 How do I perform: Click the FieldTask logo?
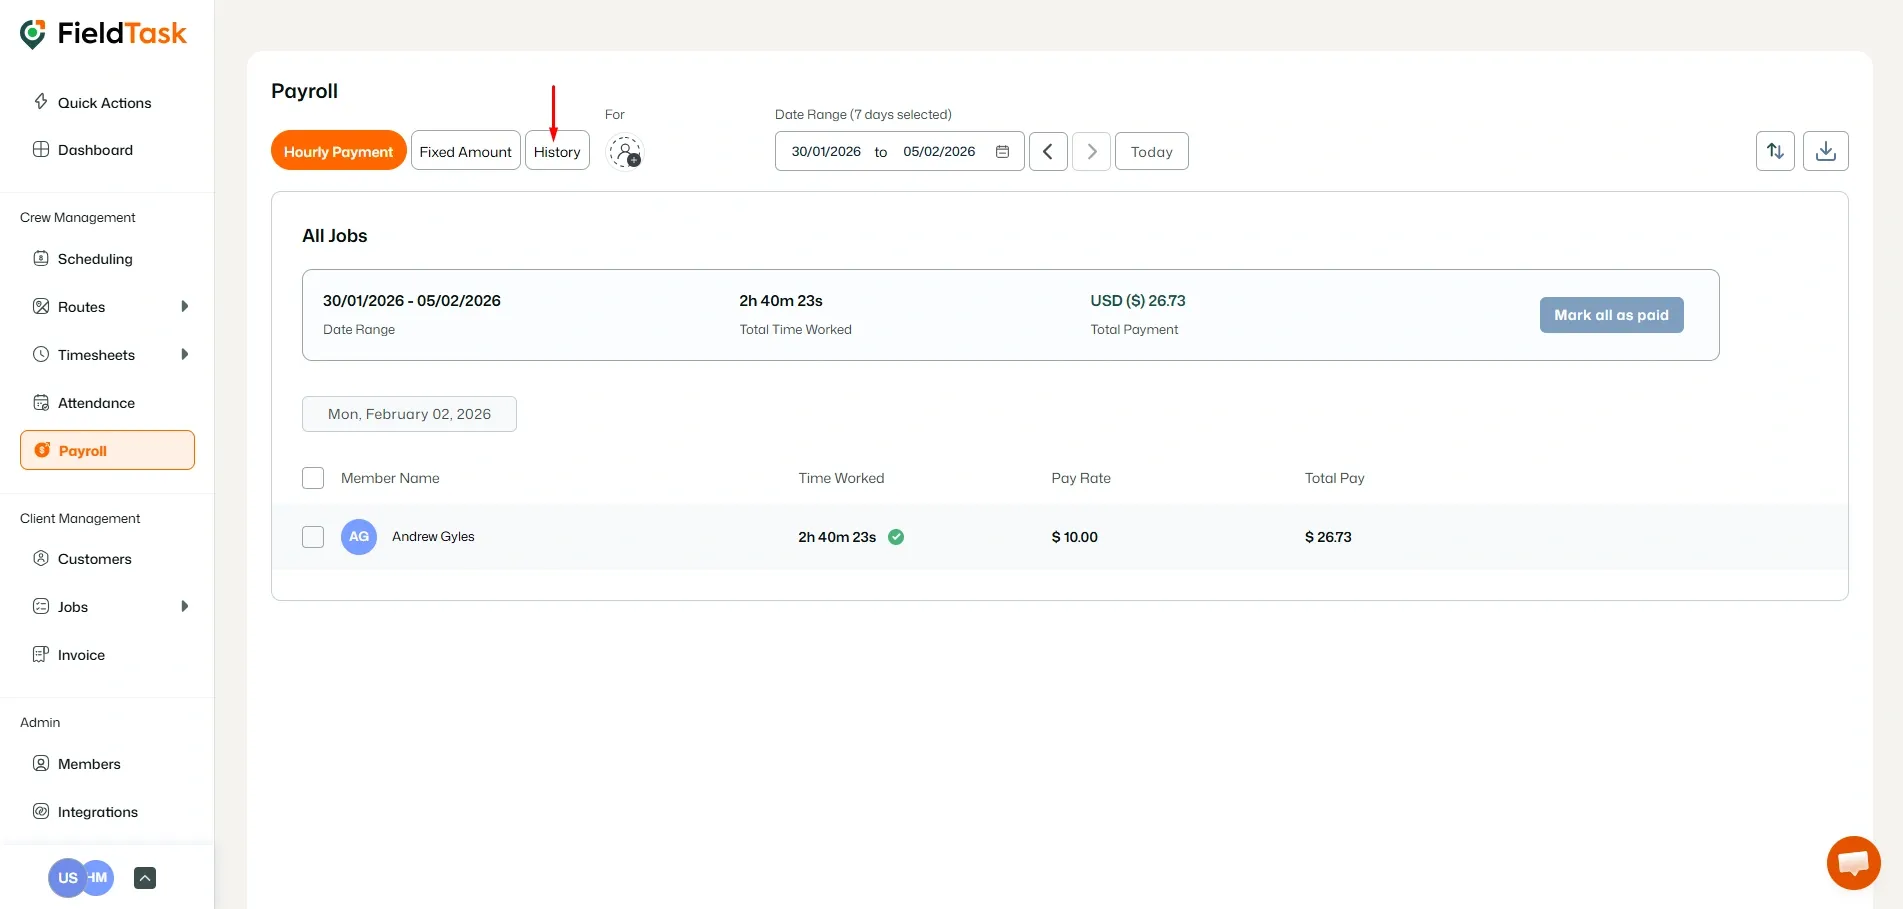[103, 33]
